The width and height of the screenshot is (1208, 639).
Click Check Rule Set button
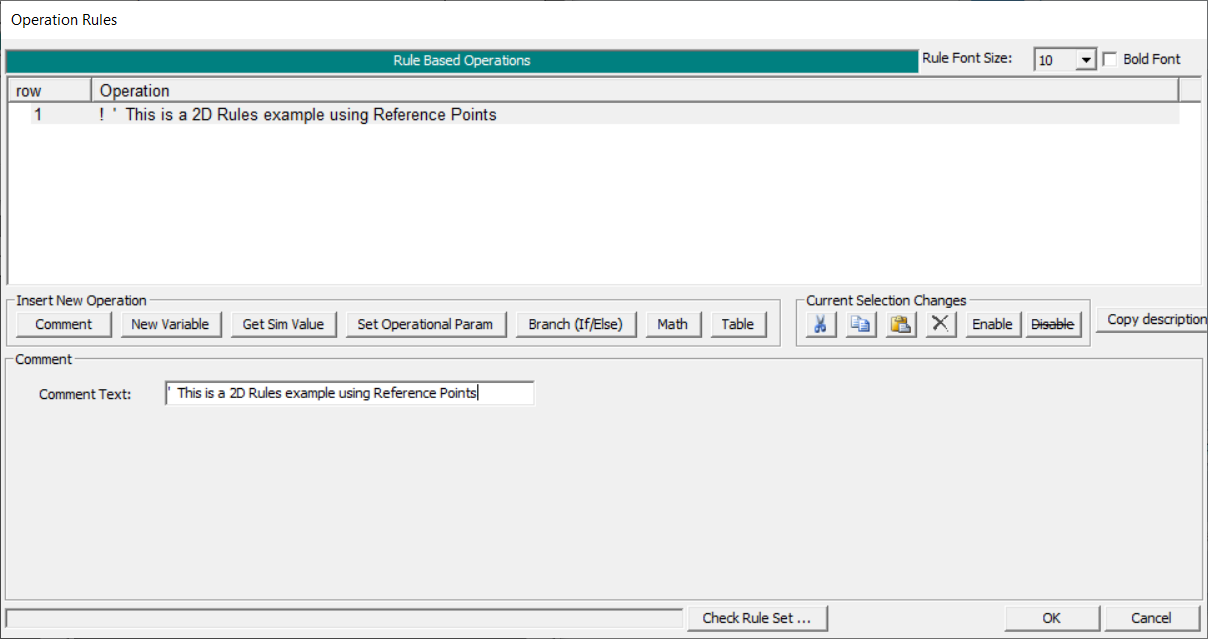click(x=757, y=618)
